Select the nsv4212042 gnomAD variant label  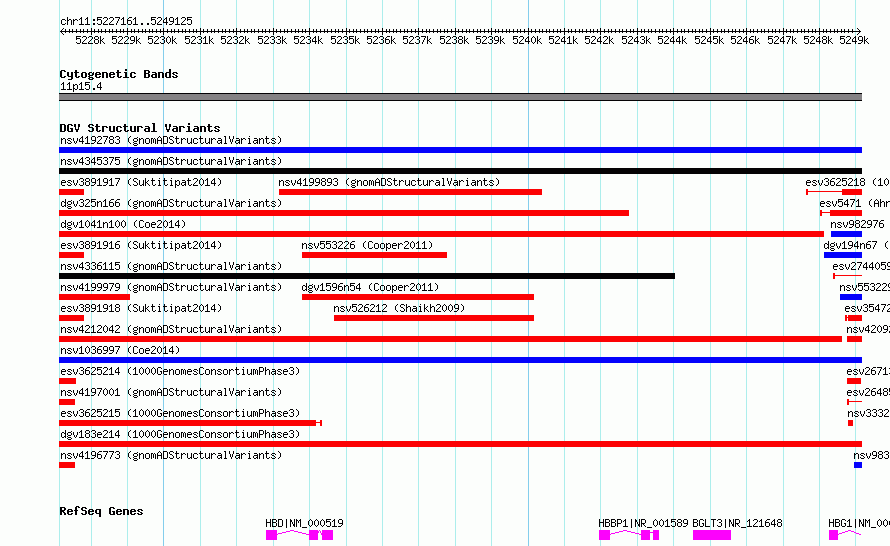[171, 329]
